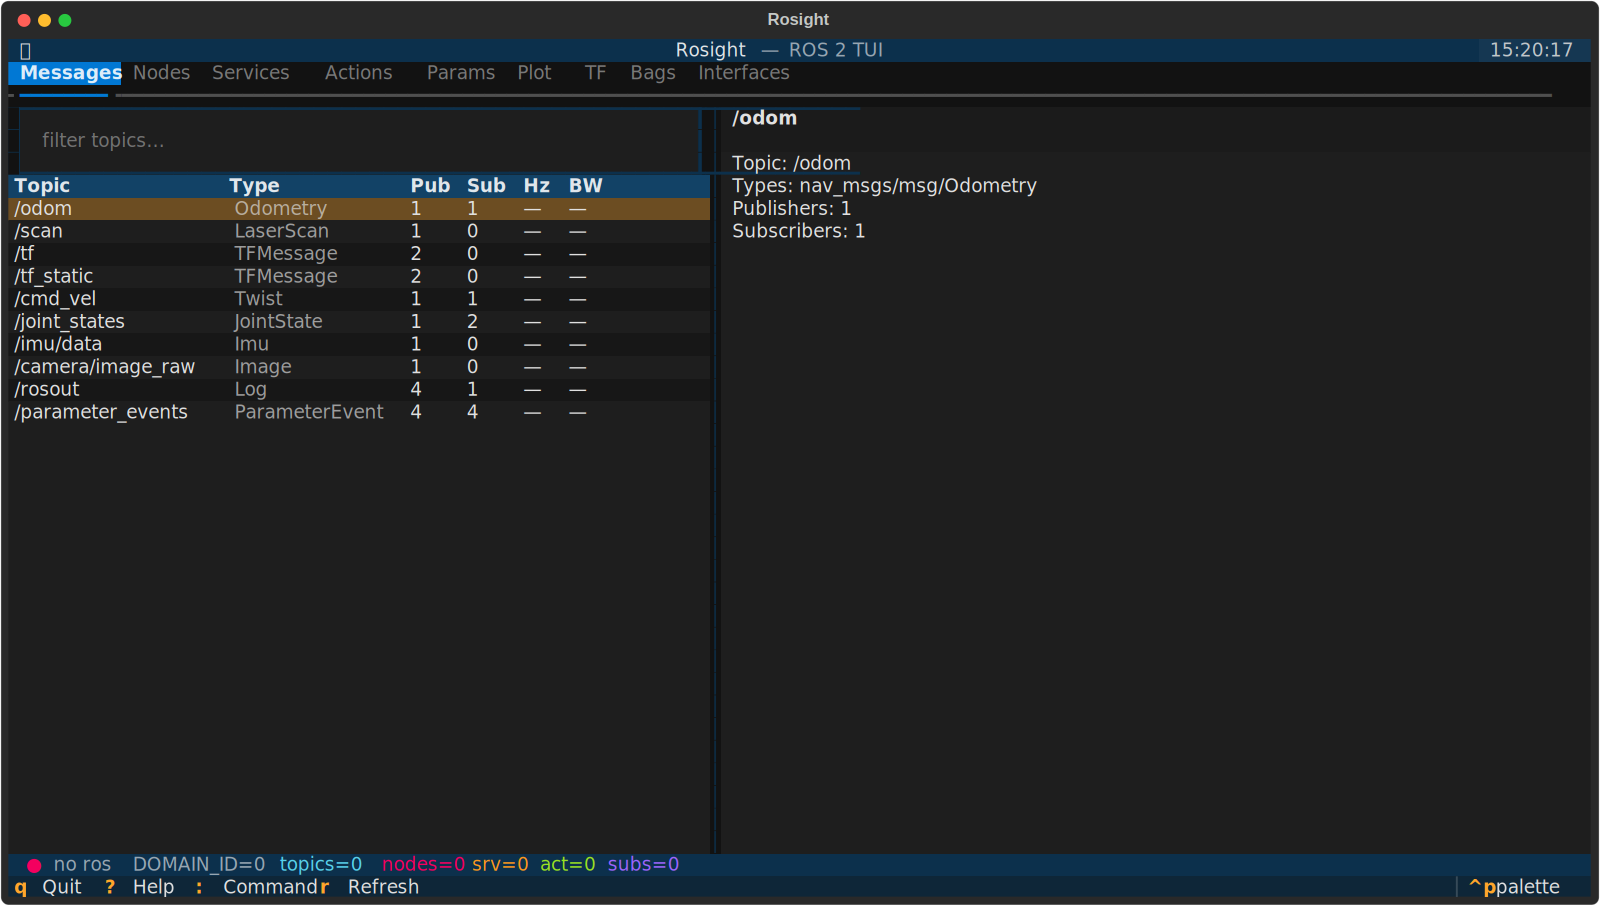Go to the Actions tab
The width and height of the screenshot is (1600, 906).
pos(358,73)
